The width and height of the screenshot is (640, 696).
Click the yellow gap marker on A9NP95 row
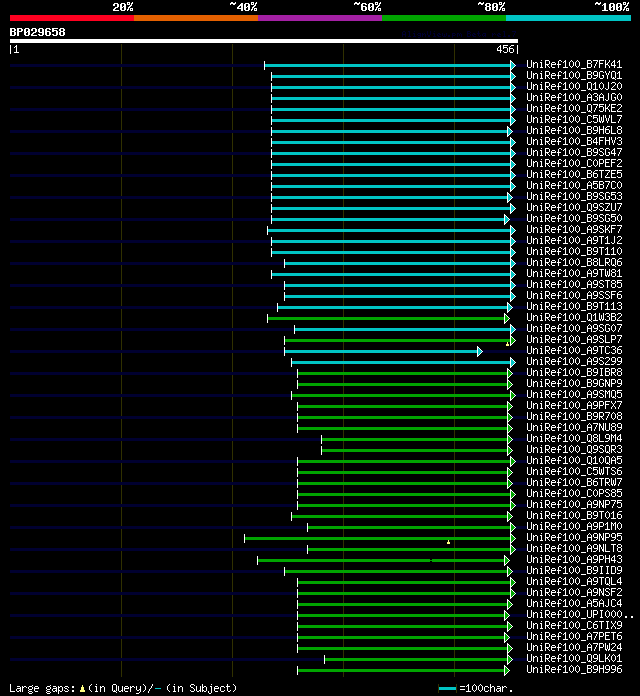tap(448, 542)
